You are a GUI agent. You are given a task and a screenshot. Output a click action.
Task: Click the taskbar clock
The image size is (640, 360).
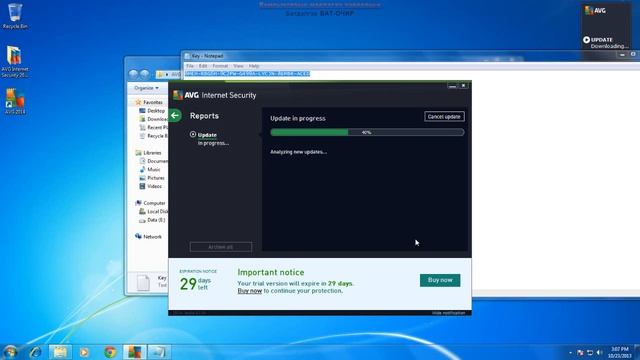coord(620,353)
